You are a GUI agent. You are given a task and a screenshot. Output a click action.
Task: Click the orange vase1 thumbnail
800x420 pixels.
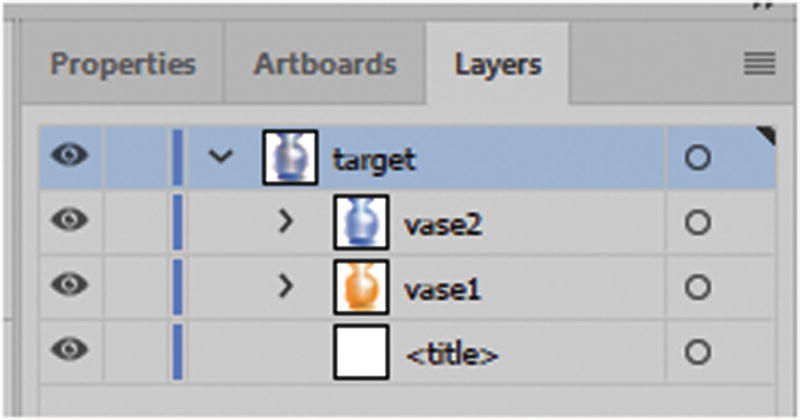click(x=360, y=287)
